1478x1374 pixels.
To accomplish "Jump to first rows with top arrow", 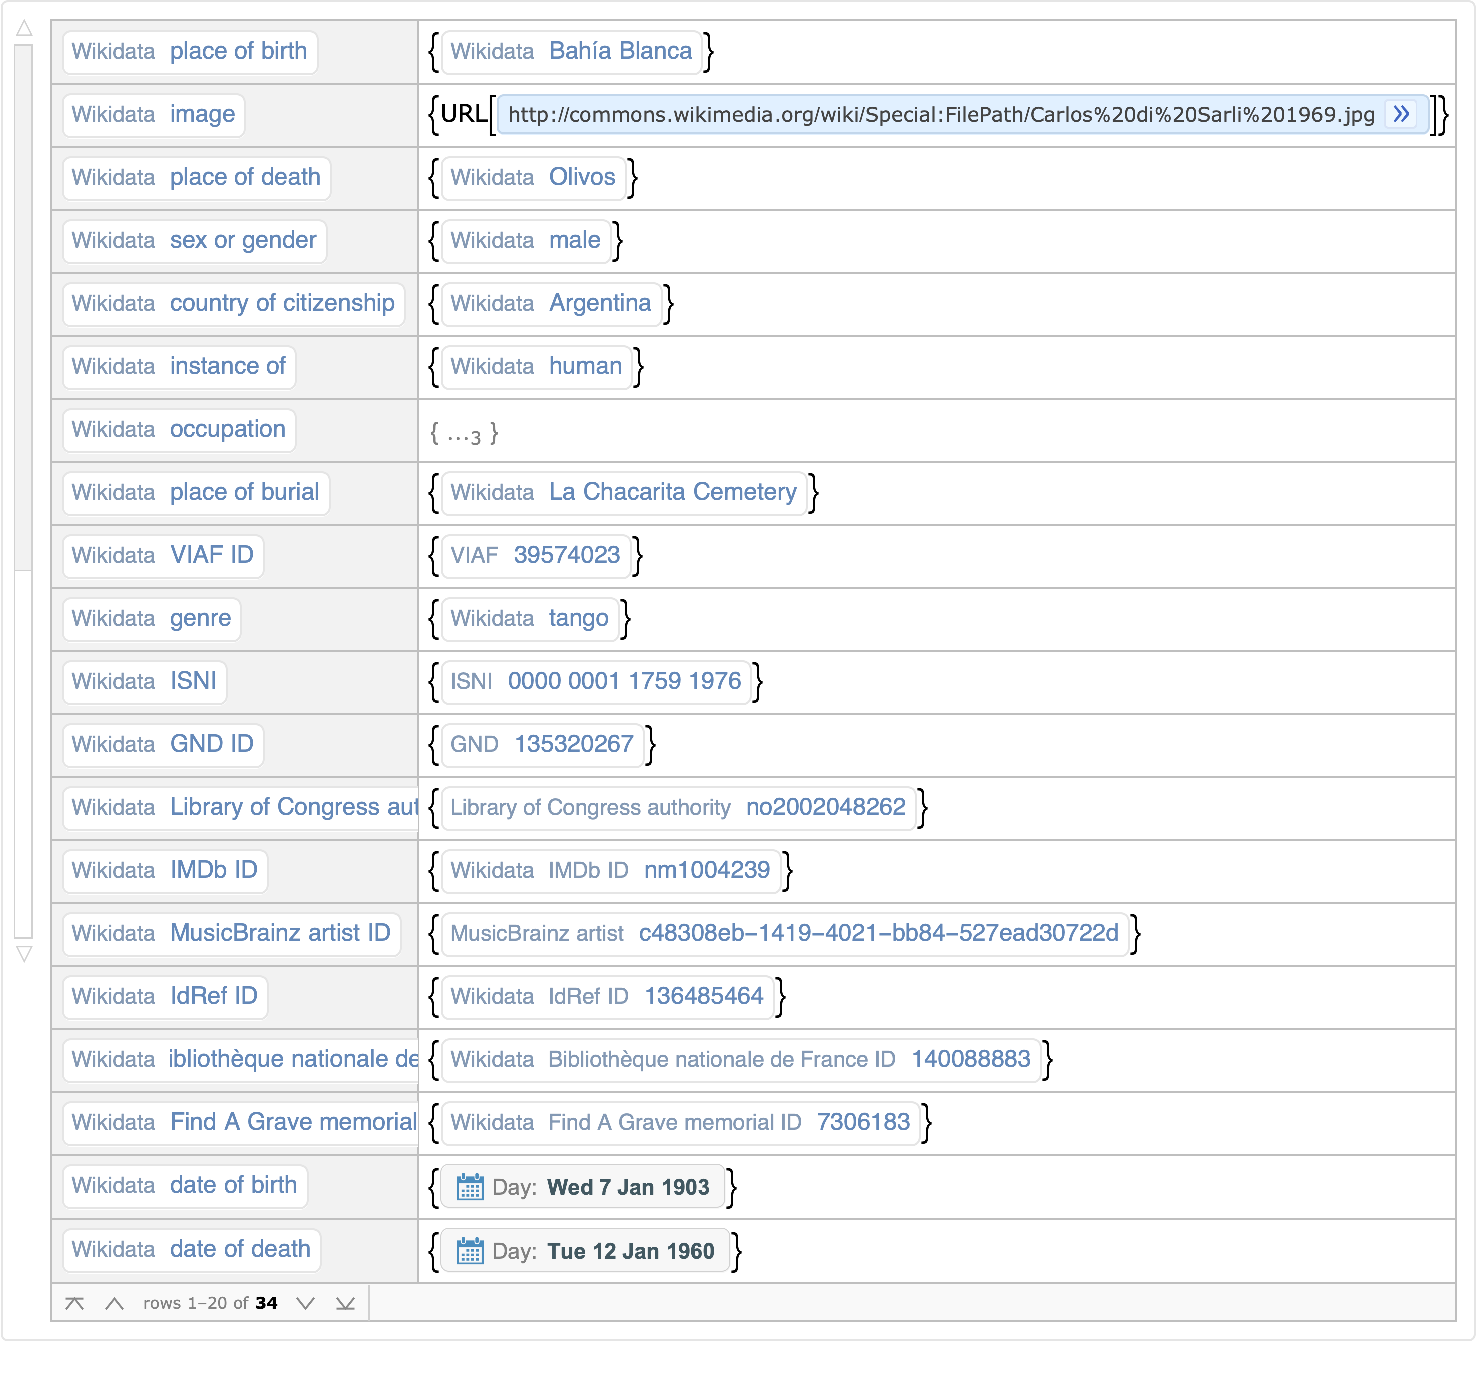I will click(x=74, y=1303).
